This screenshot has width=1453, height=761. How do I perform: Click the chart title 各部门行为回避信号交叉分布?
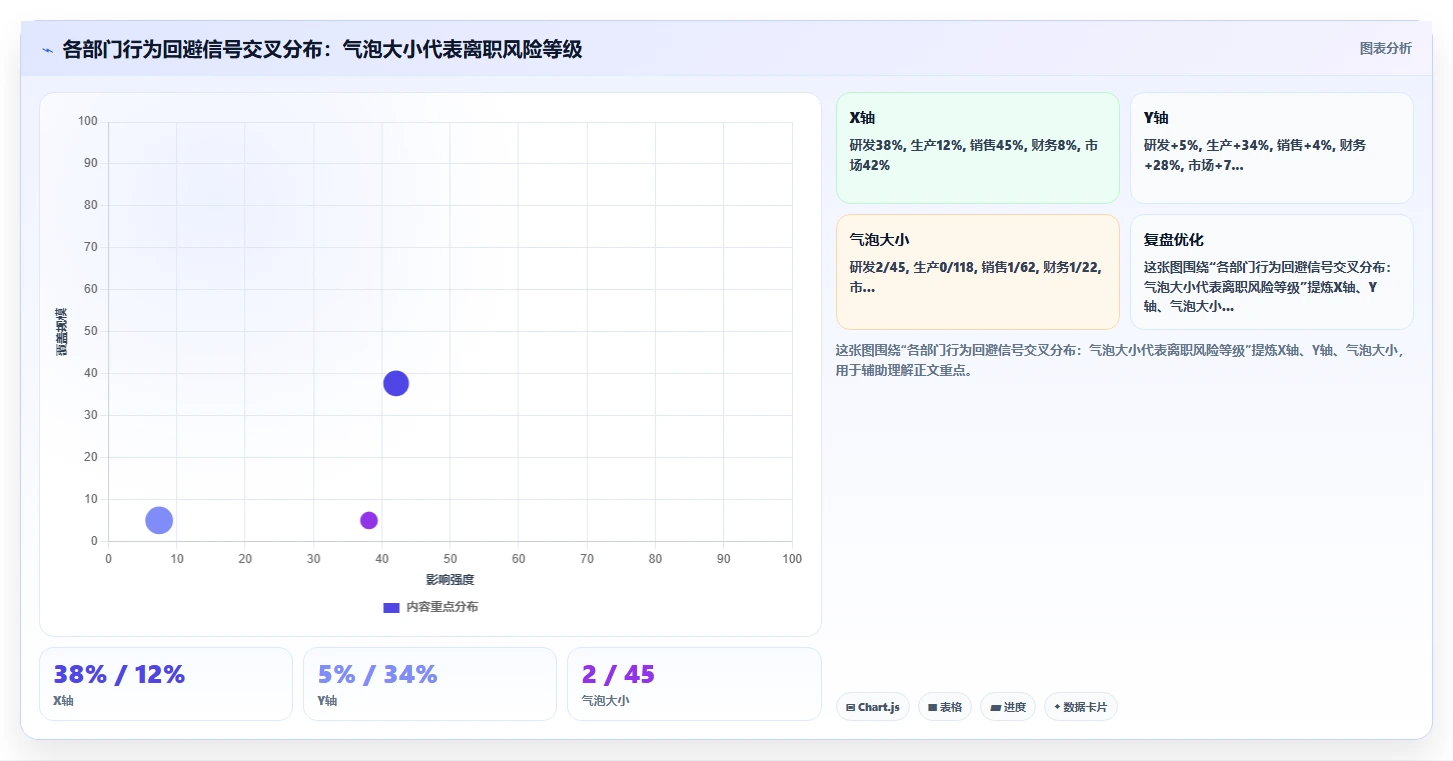coord(322,49)
